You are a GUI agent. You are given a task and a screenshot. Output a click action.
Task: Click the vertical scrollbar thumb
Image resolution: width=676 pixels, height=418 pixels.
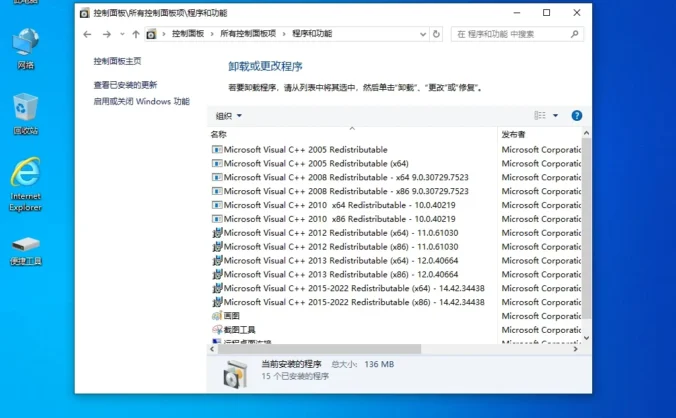(586, 229)
